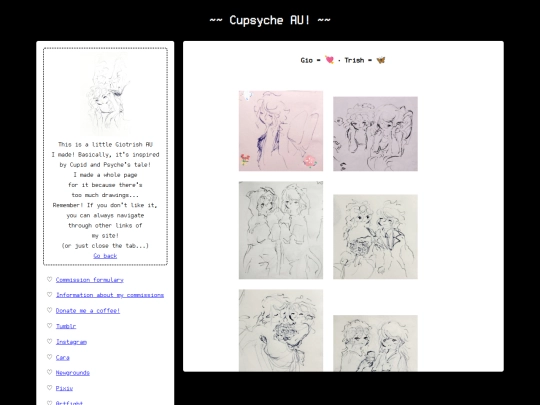This screenshot has width=540, height=405.
Task: Open the bouquet couple sketch thumbnail
Action: tap(375, 237)
